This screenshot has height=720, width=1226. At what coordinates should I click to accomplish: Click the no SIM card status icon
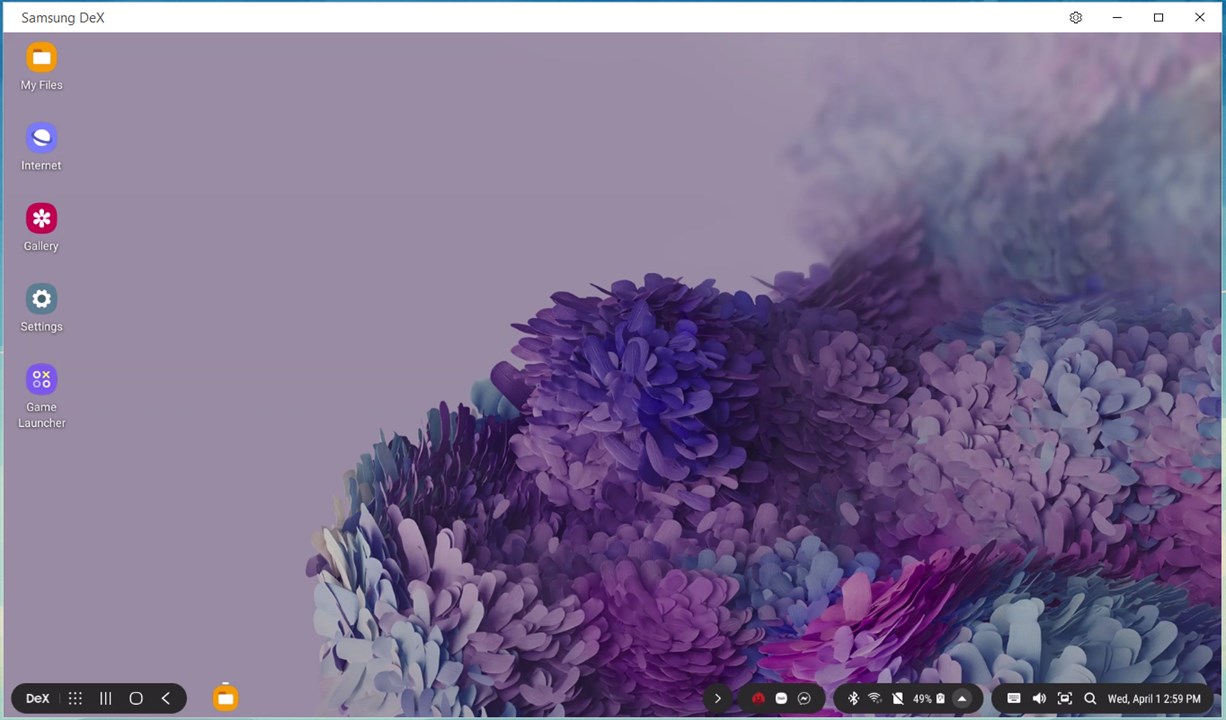[897, 699]
